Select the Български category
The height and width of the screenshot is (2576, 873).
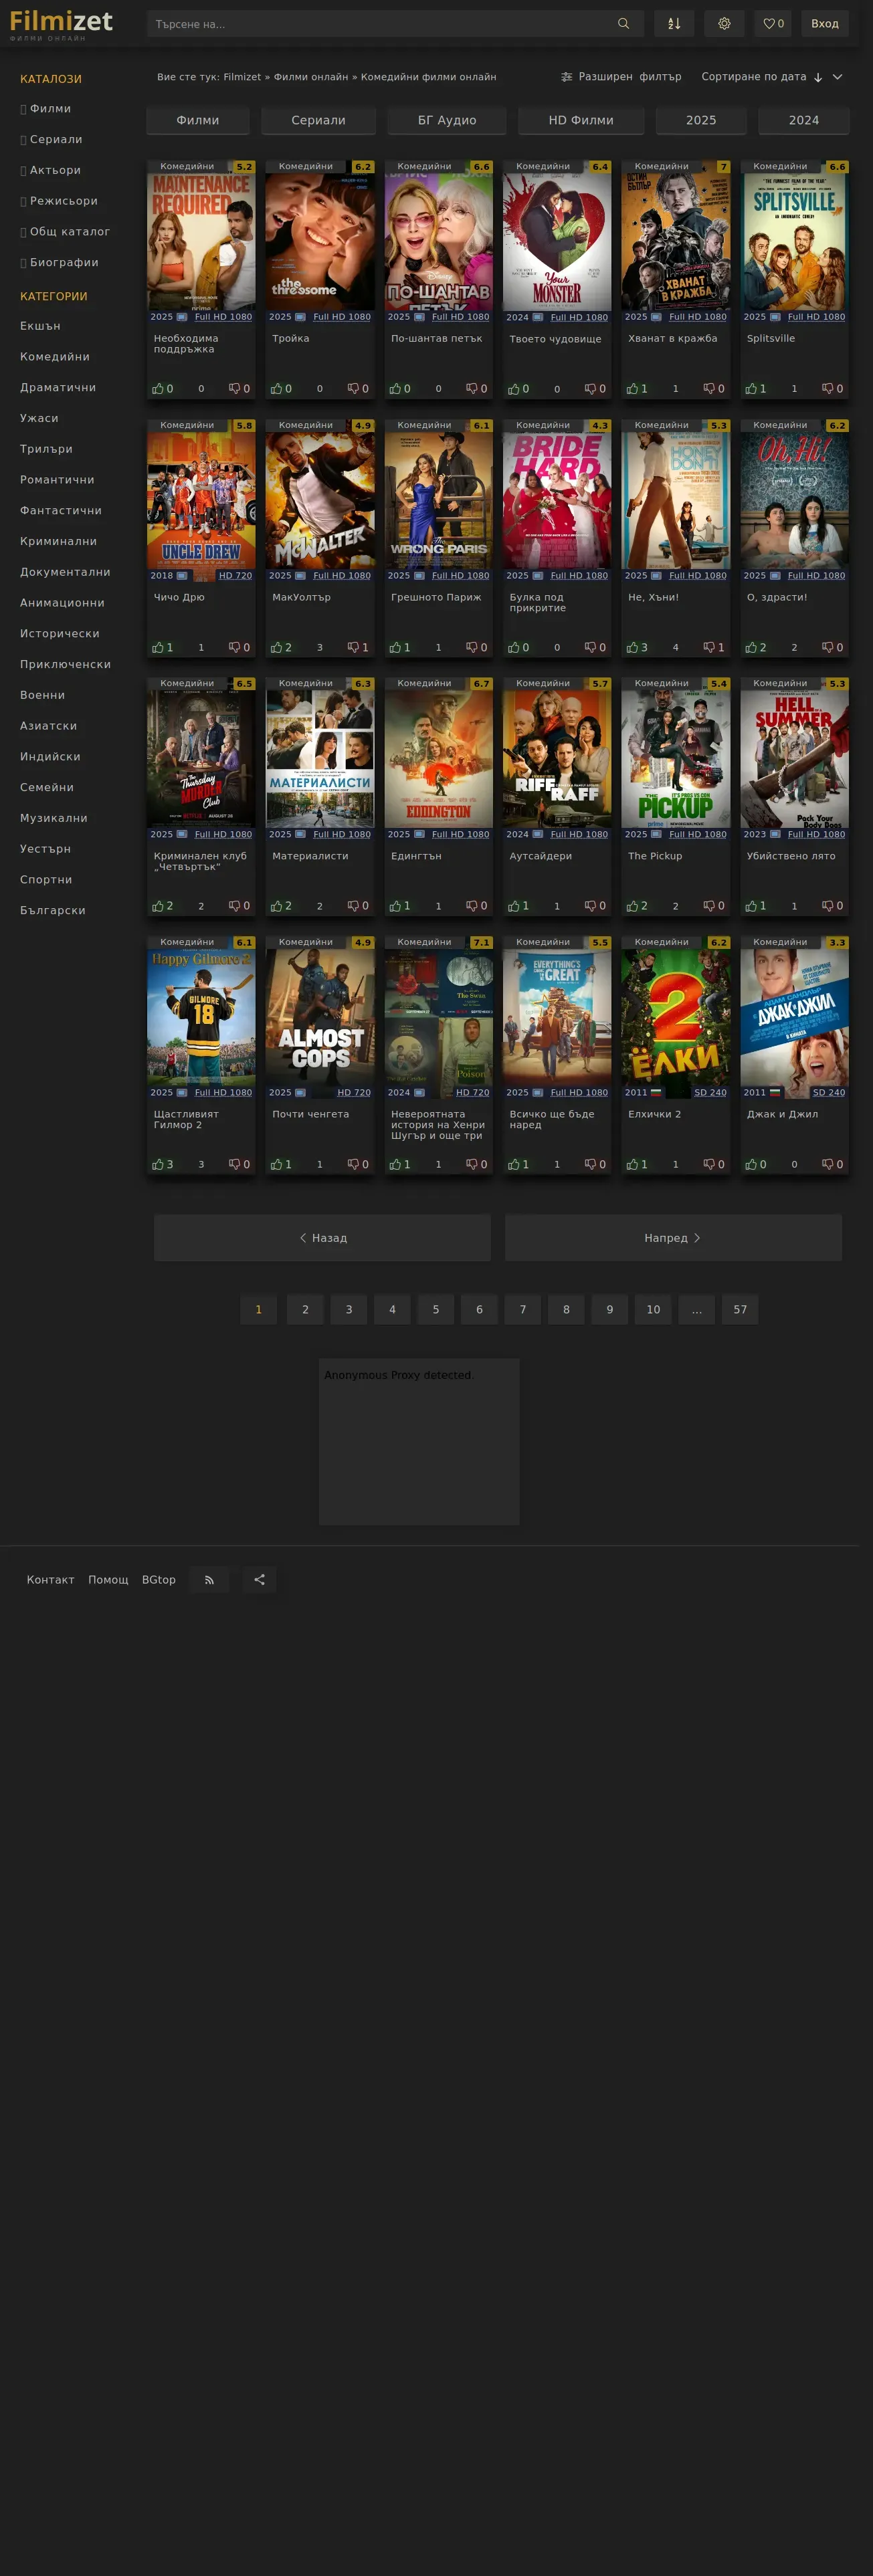tap(53, 911)
